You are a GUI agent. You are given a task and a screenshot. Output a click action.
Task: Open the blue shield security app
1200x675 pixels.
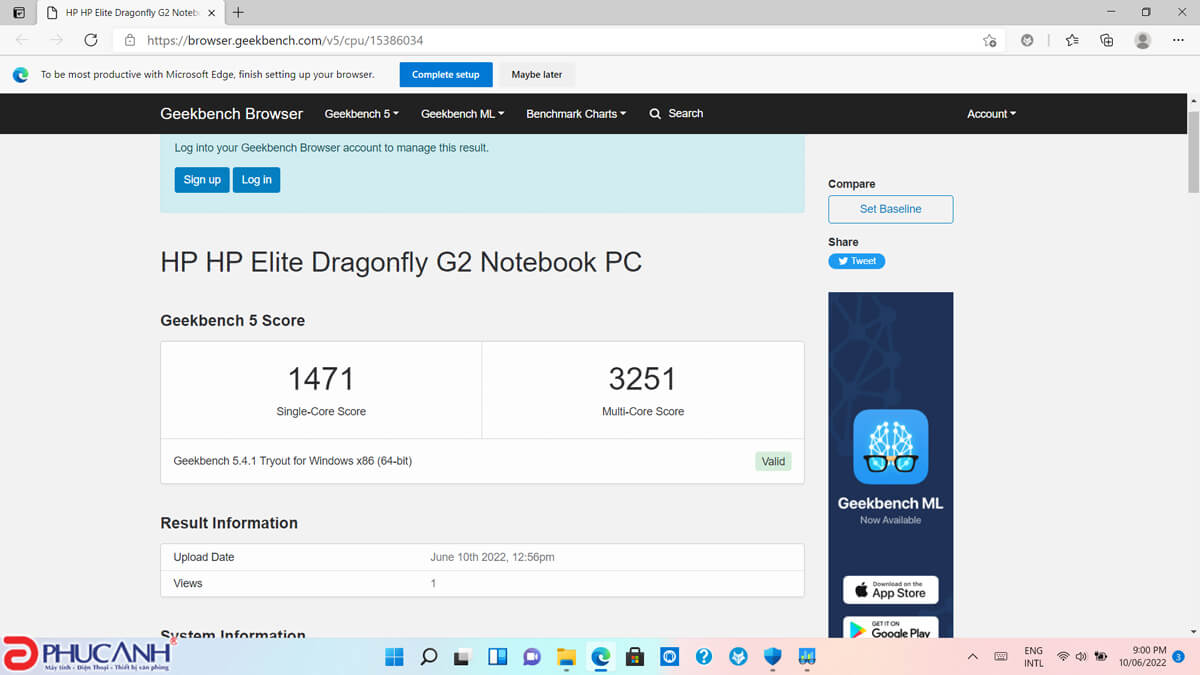tap(772, 657)
